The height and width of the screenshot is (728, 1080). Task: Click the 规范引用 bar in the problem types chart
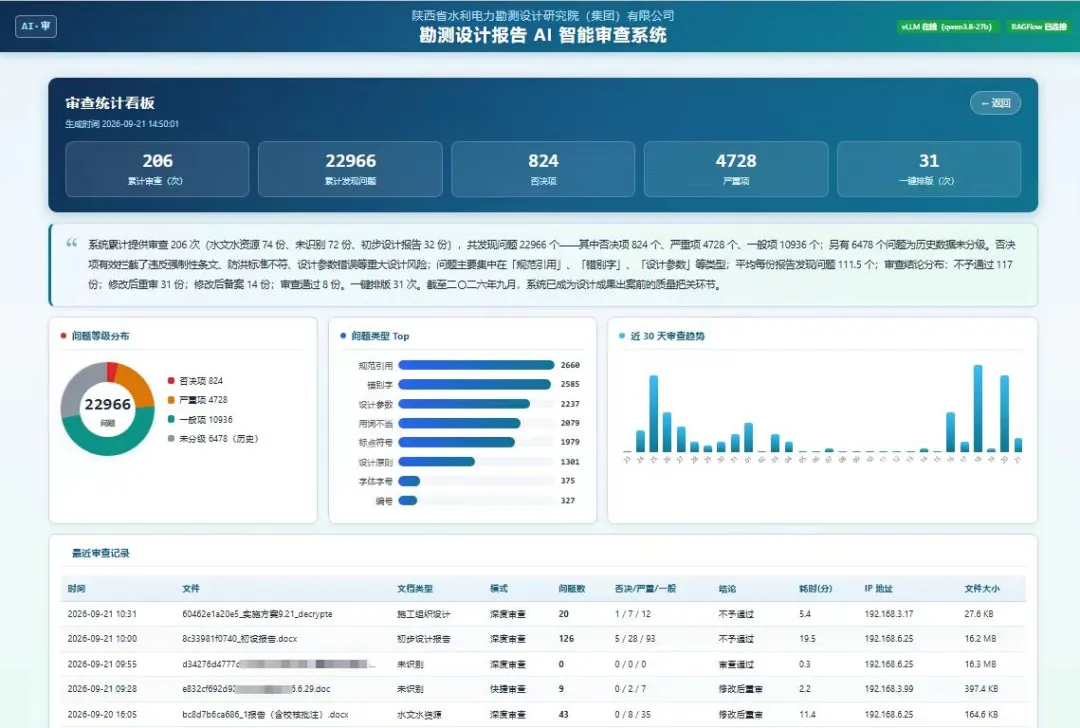[x=476, y=365]
